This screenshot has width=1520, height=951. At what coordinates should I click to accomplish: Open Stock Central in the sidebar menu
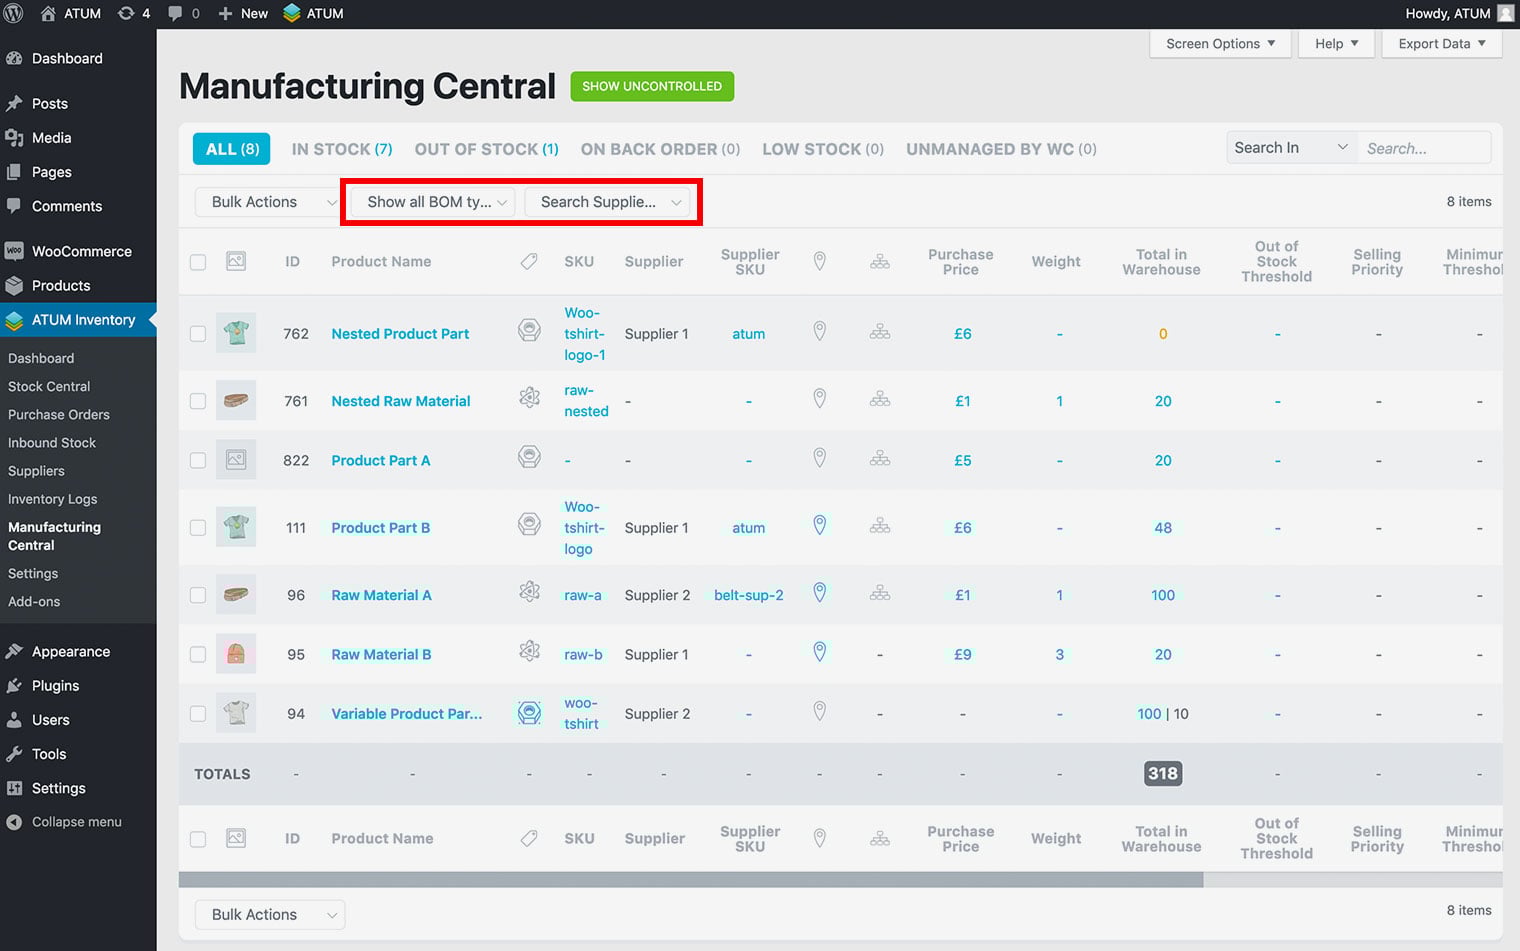(x=49, y=386)
